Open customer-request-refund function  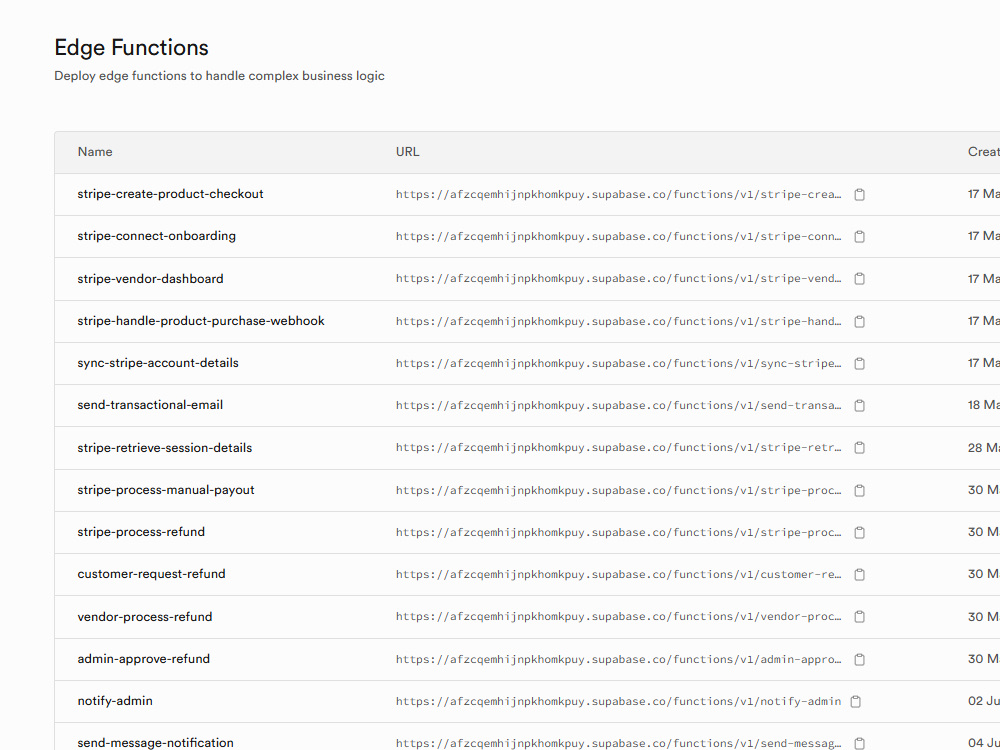[x=151, y=574]
